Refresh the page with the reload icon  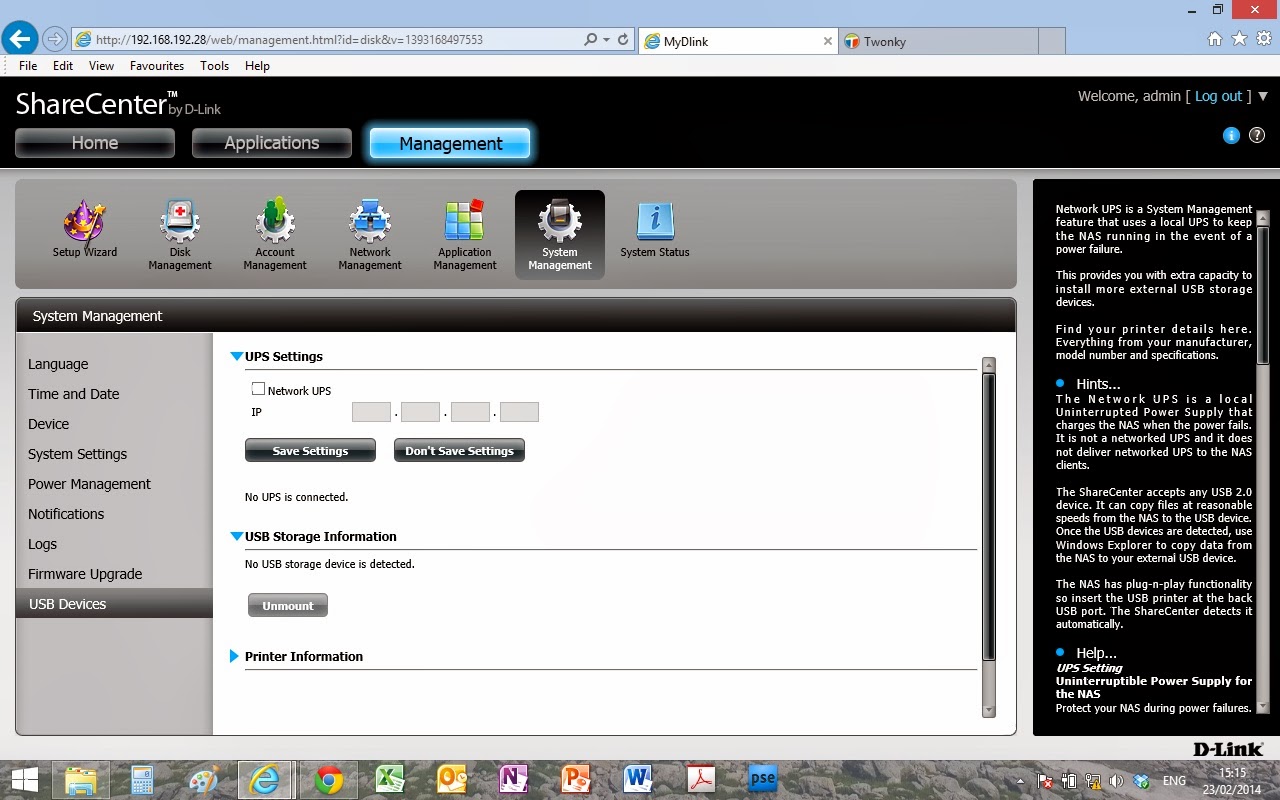(x=623, y=40)
